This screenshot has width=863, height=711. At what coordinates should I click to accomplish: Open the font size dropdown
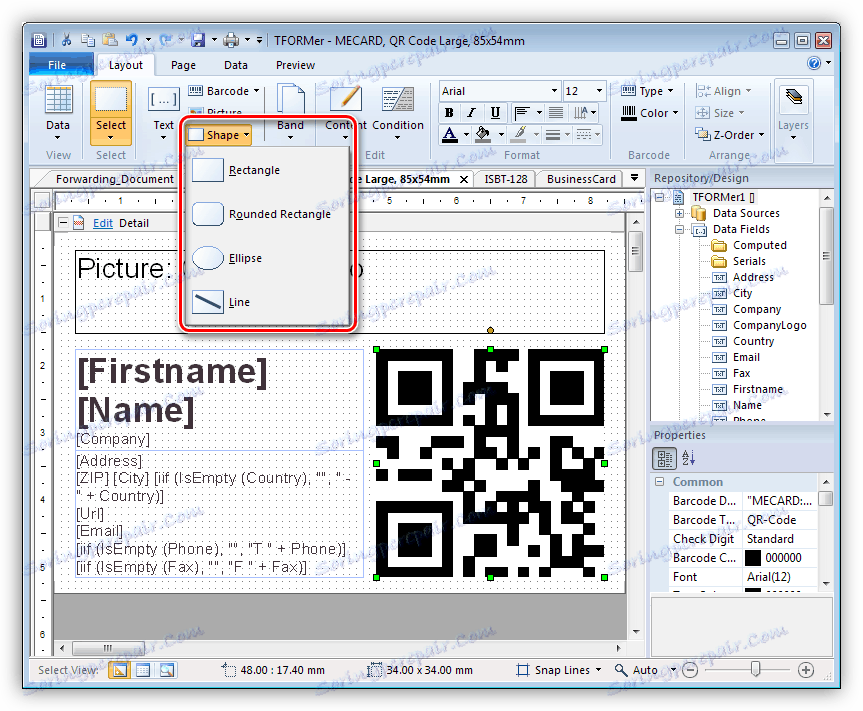click(x=598, y=91)
